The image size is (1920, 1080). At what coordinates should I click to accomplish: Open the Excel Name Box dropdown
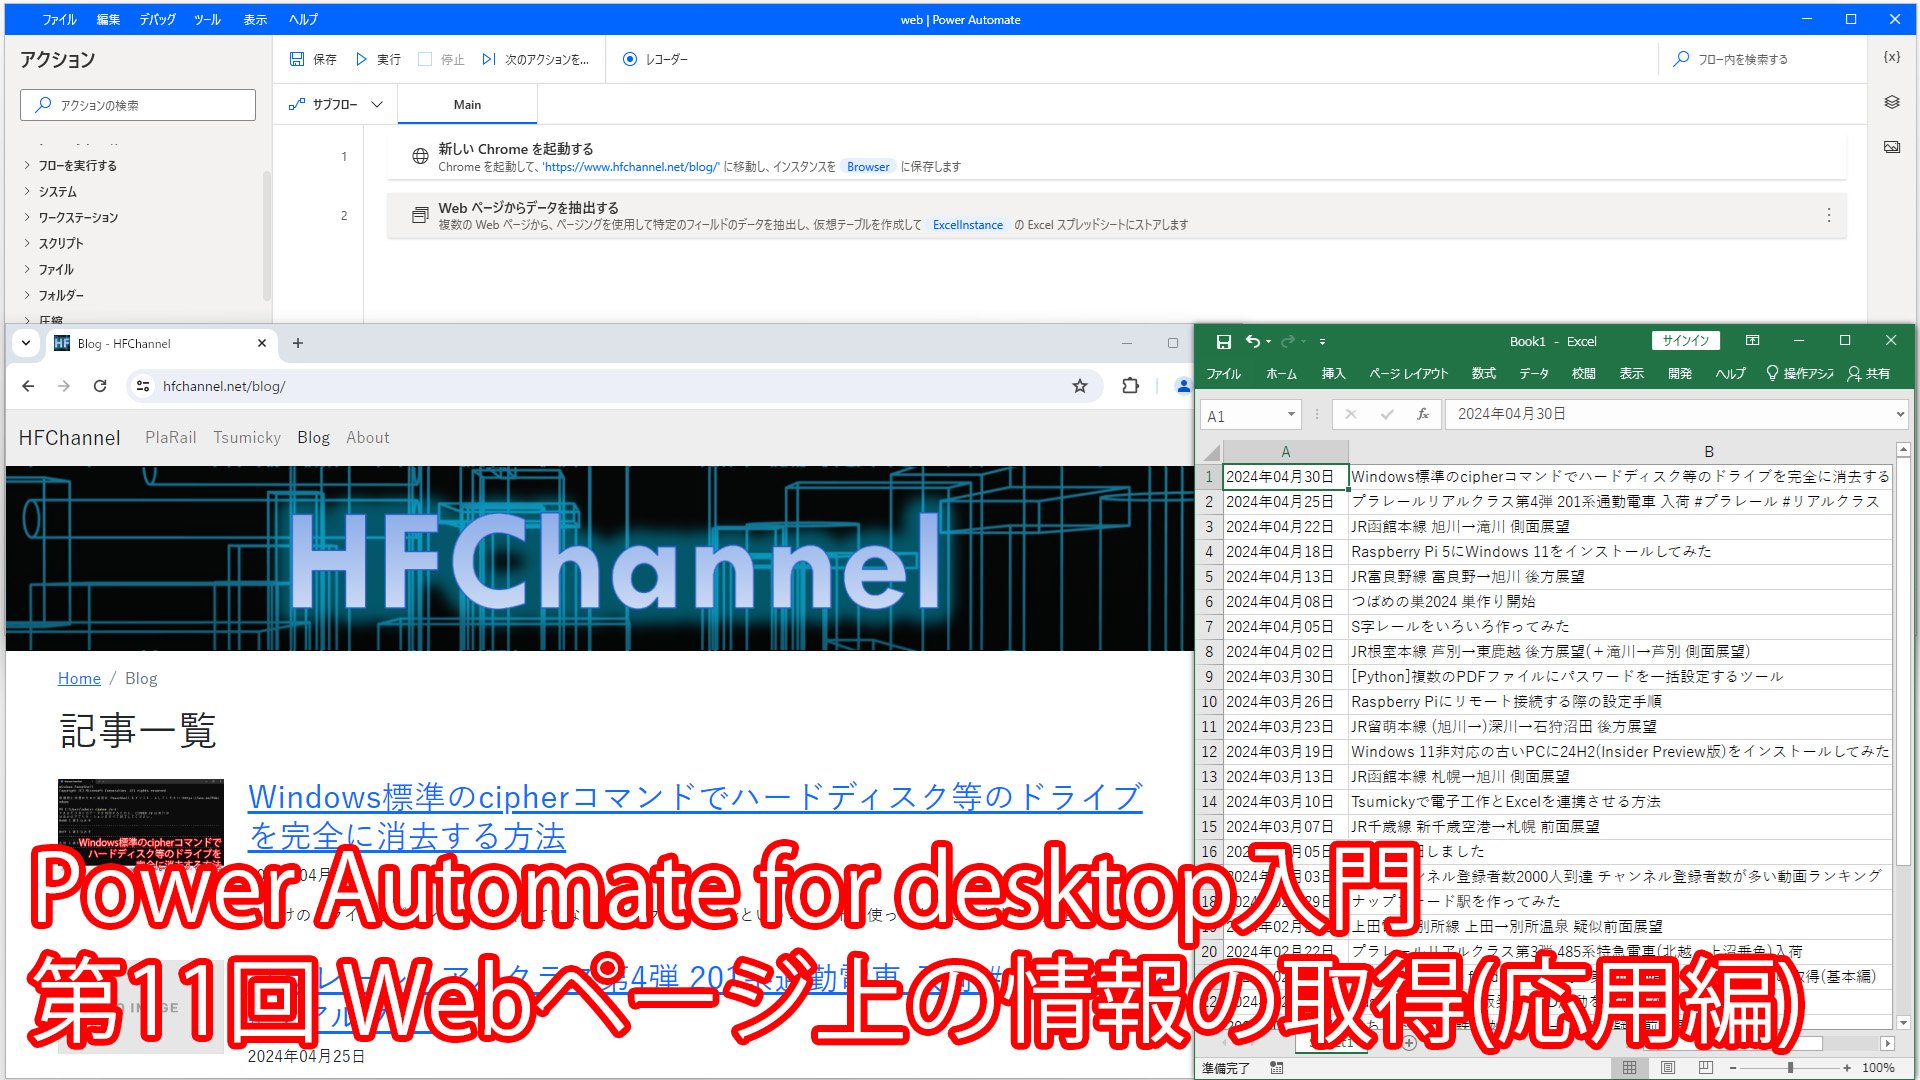pyautogui.click(x=1291, y=414)
